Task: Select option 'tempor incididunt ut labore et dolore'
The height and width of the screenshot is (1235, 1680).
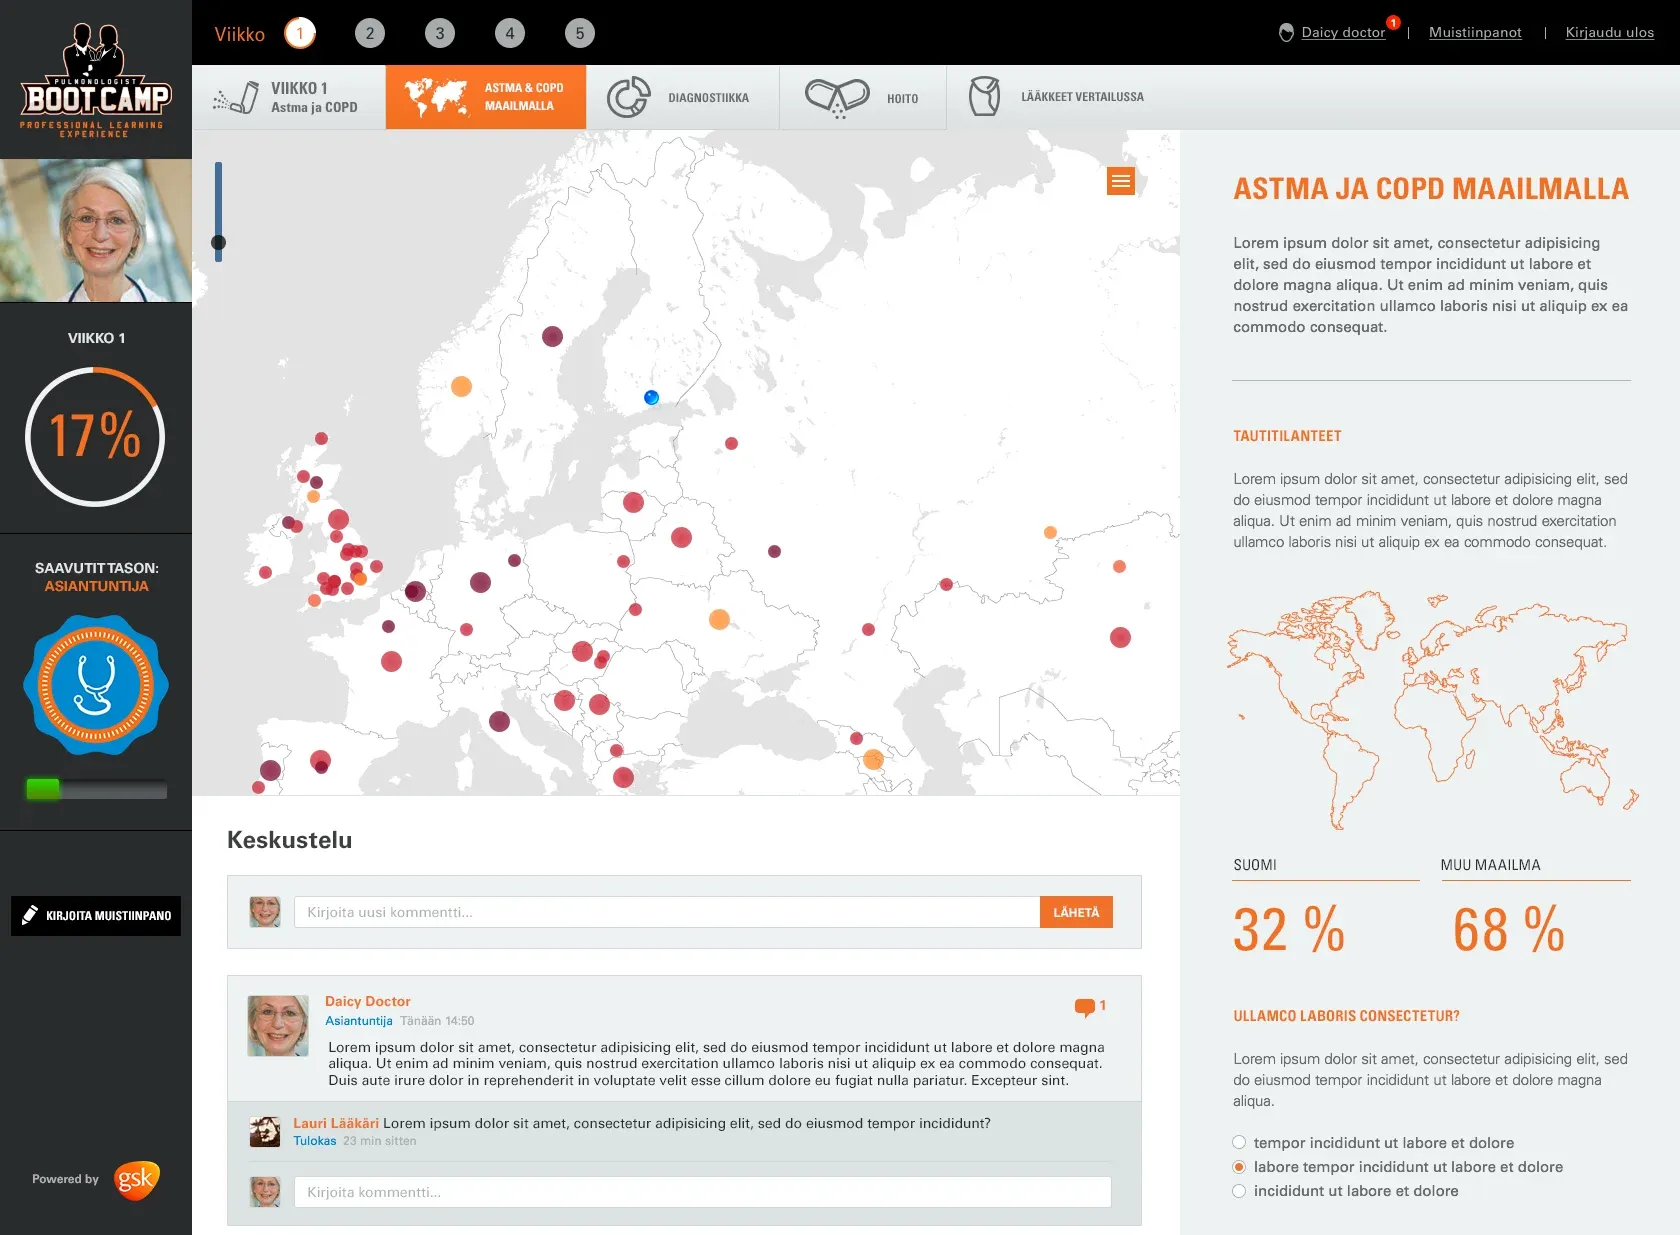Action: point(1239,1142)
